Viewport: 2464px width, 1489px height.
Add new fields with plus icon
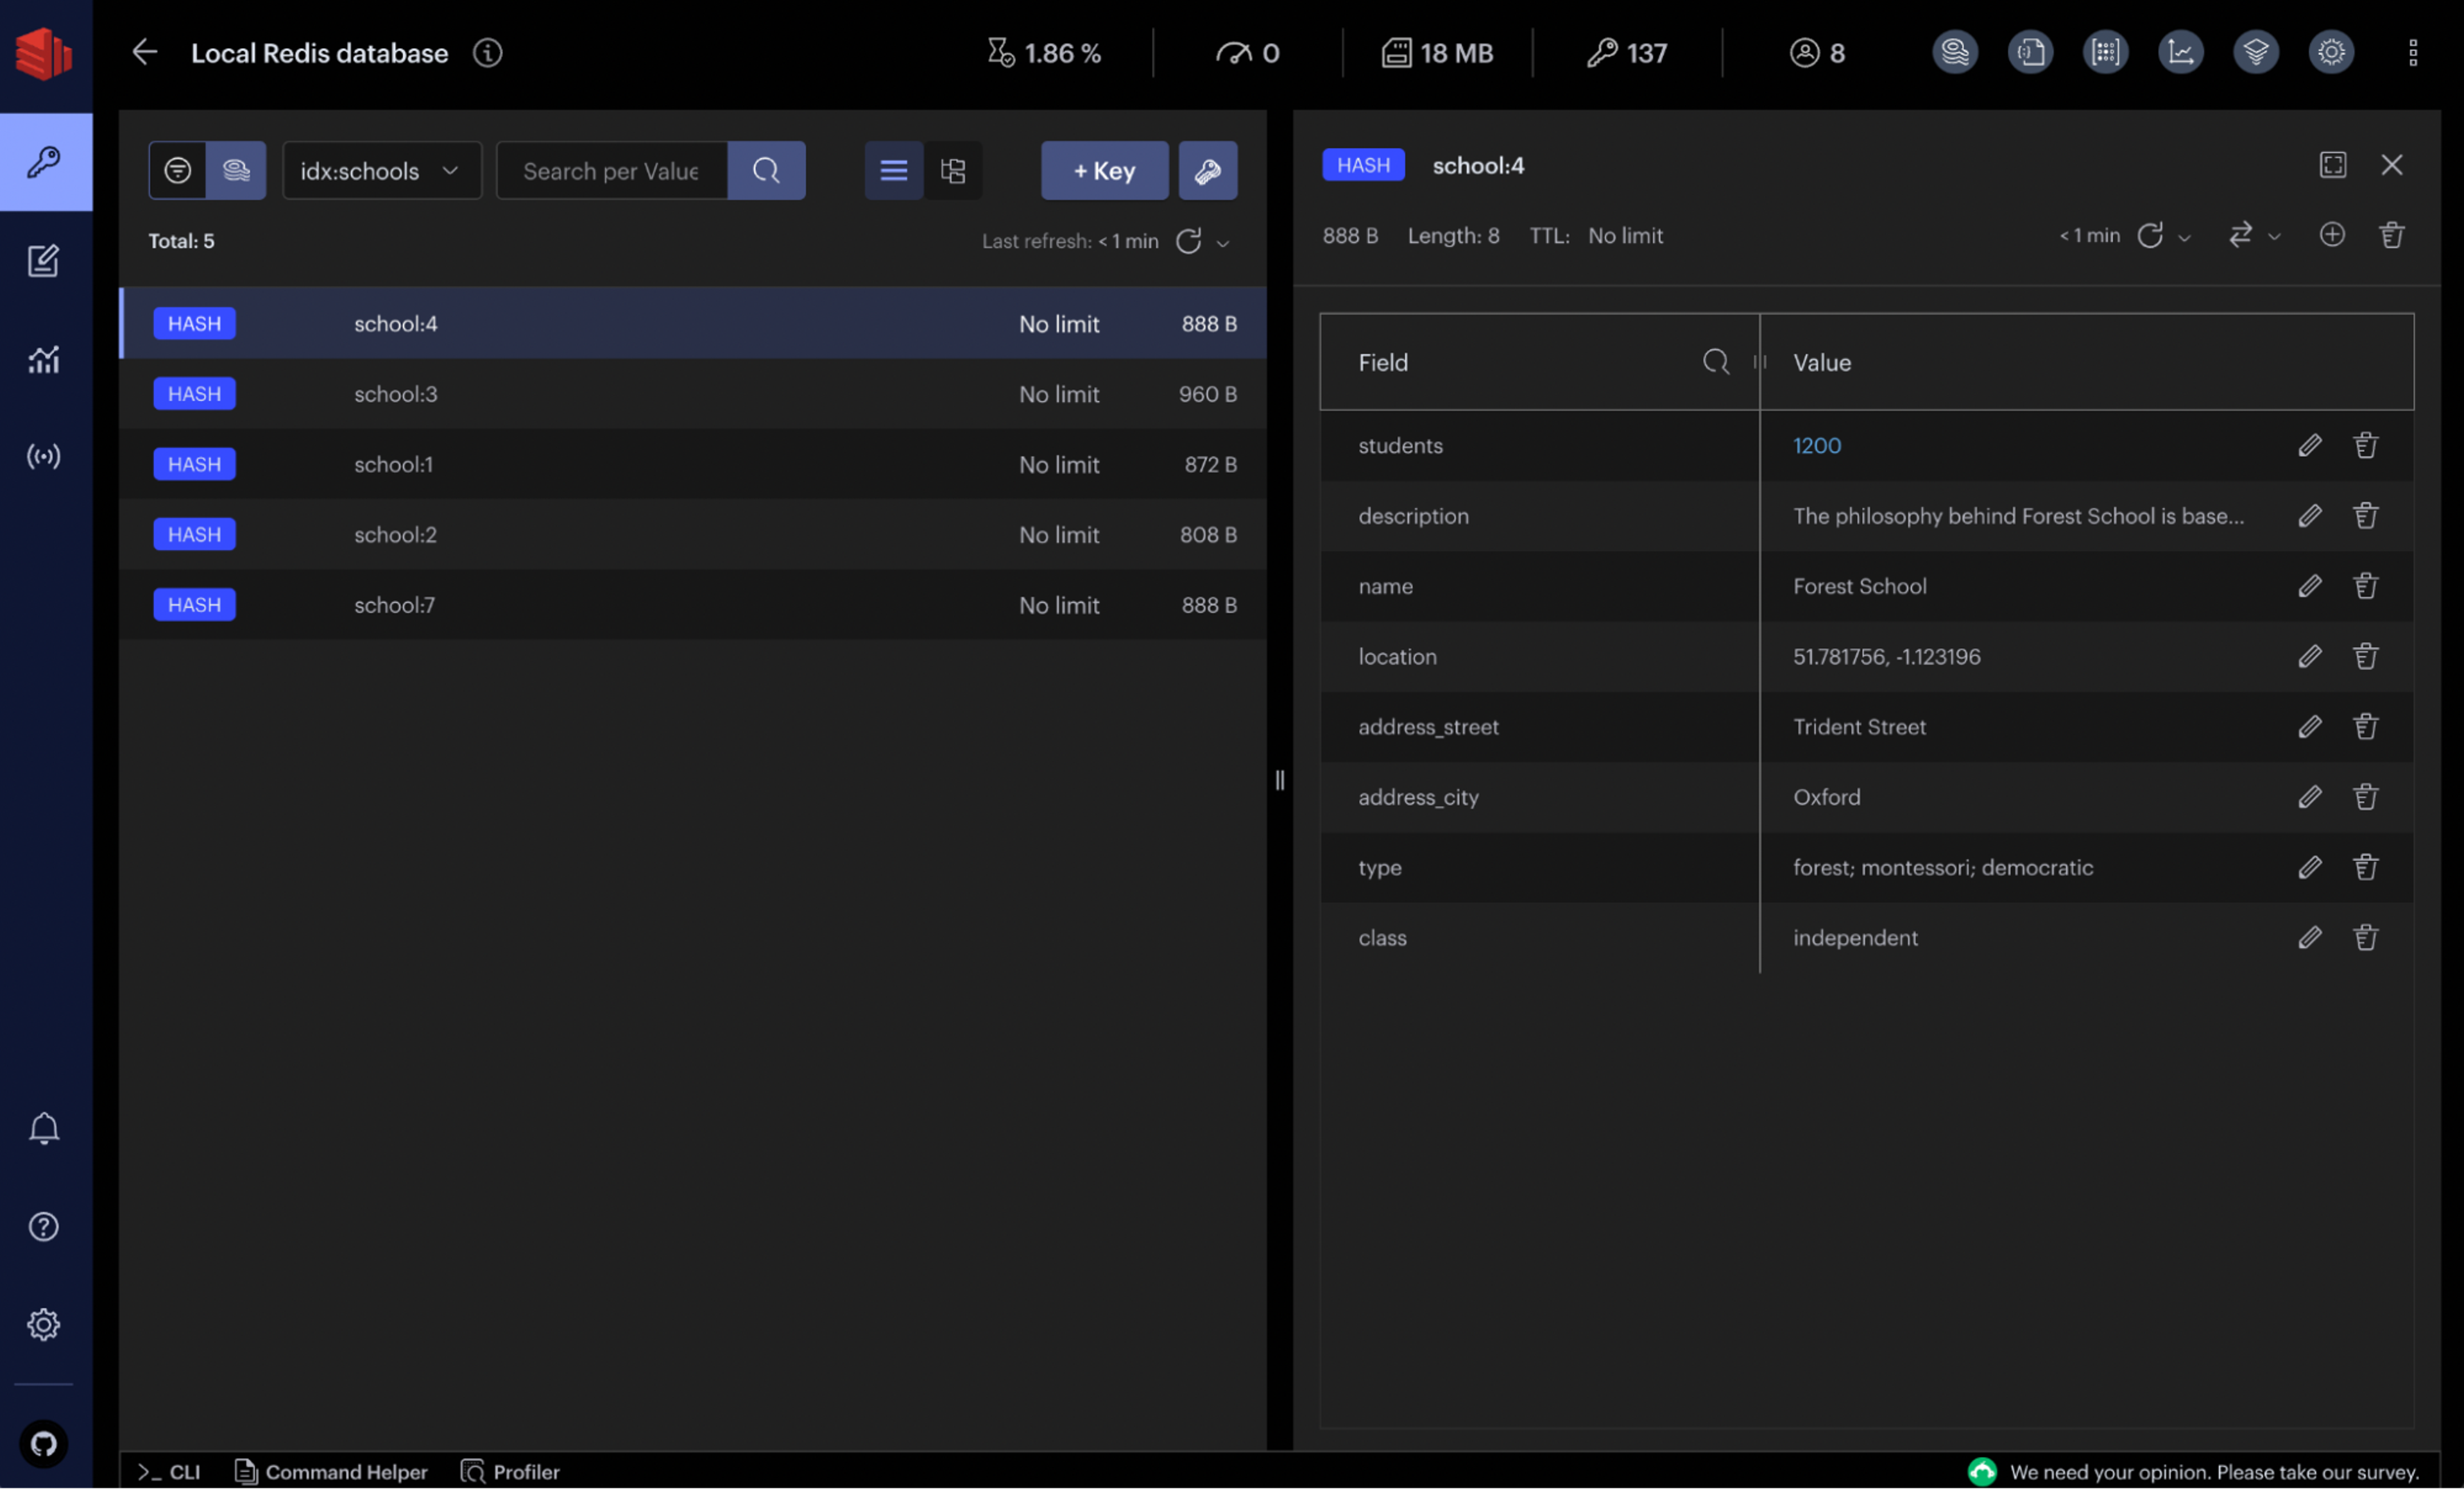tap(2331, 235)
